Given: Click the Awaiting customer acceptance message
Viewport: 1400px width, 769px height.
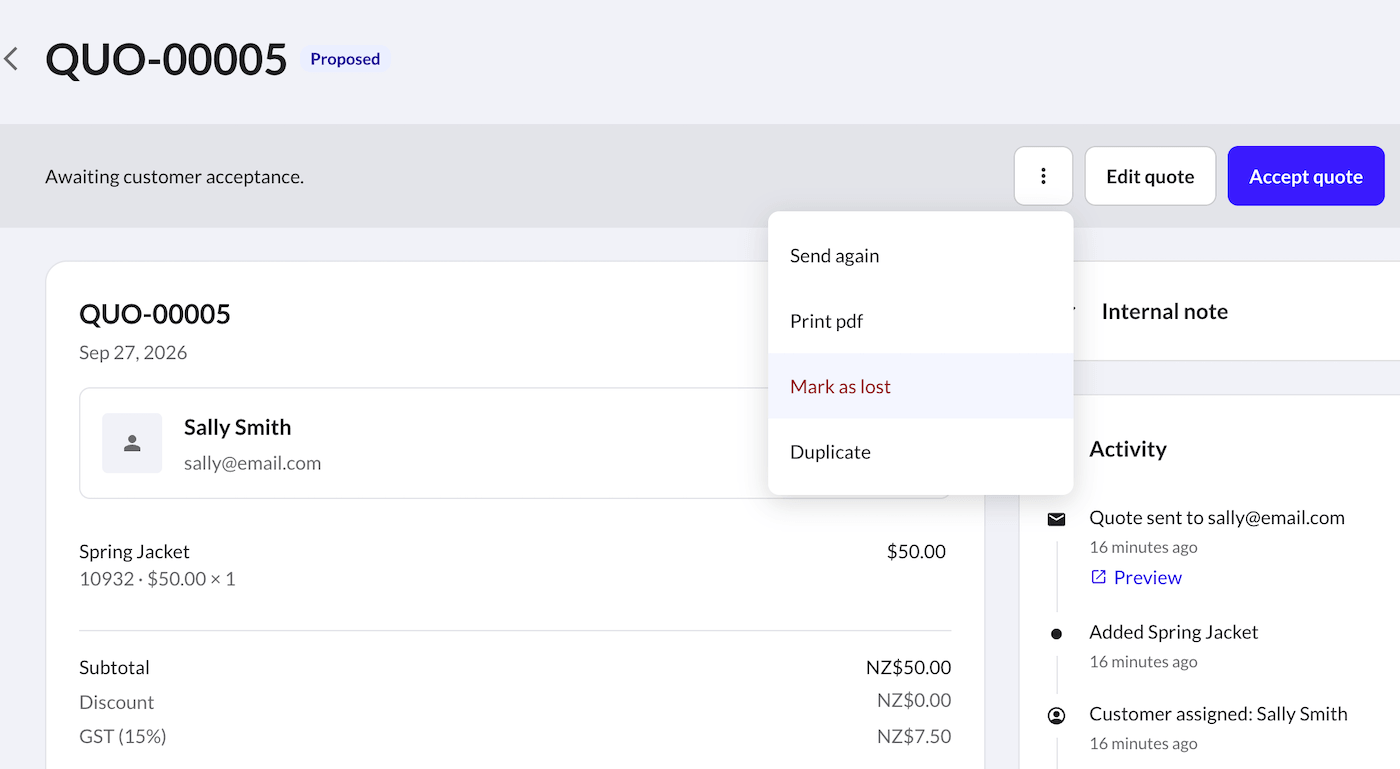Looking at the screenshot, I should pyautogui.click(x=174, y=177).
